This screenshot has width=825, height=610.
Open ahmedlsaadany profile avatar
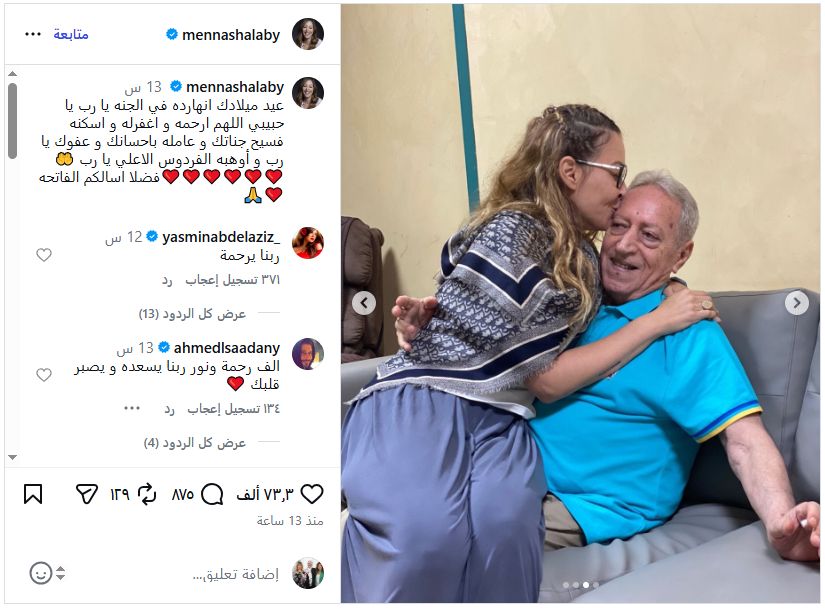[308, 354]
